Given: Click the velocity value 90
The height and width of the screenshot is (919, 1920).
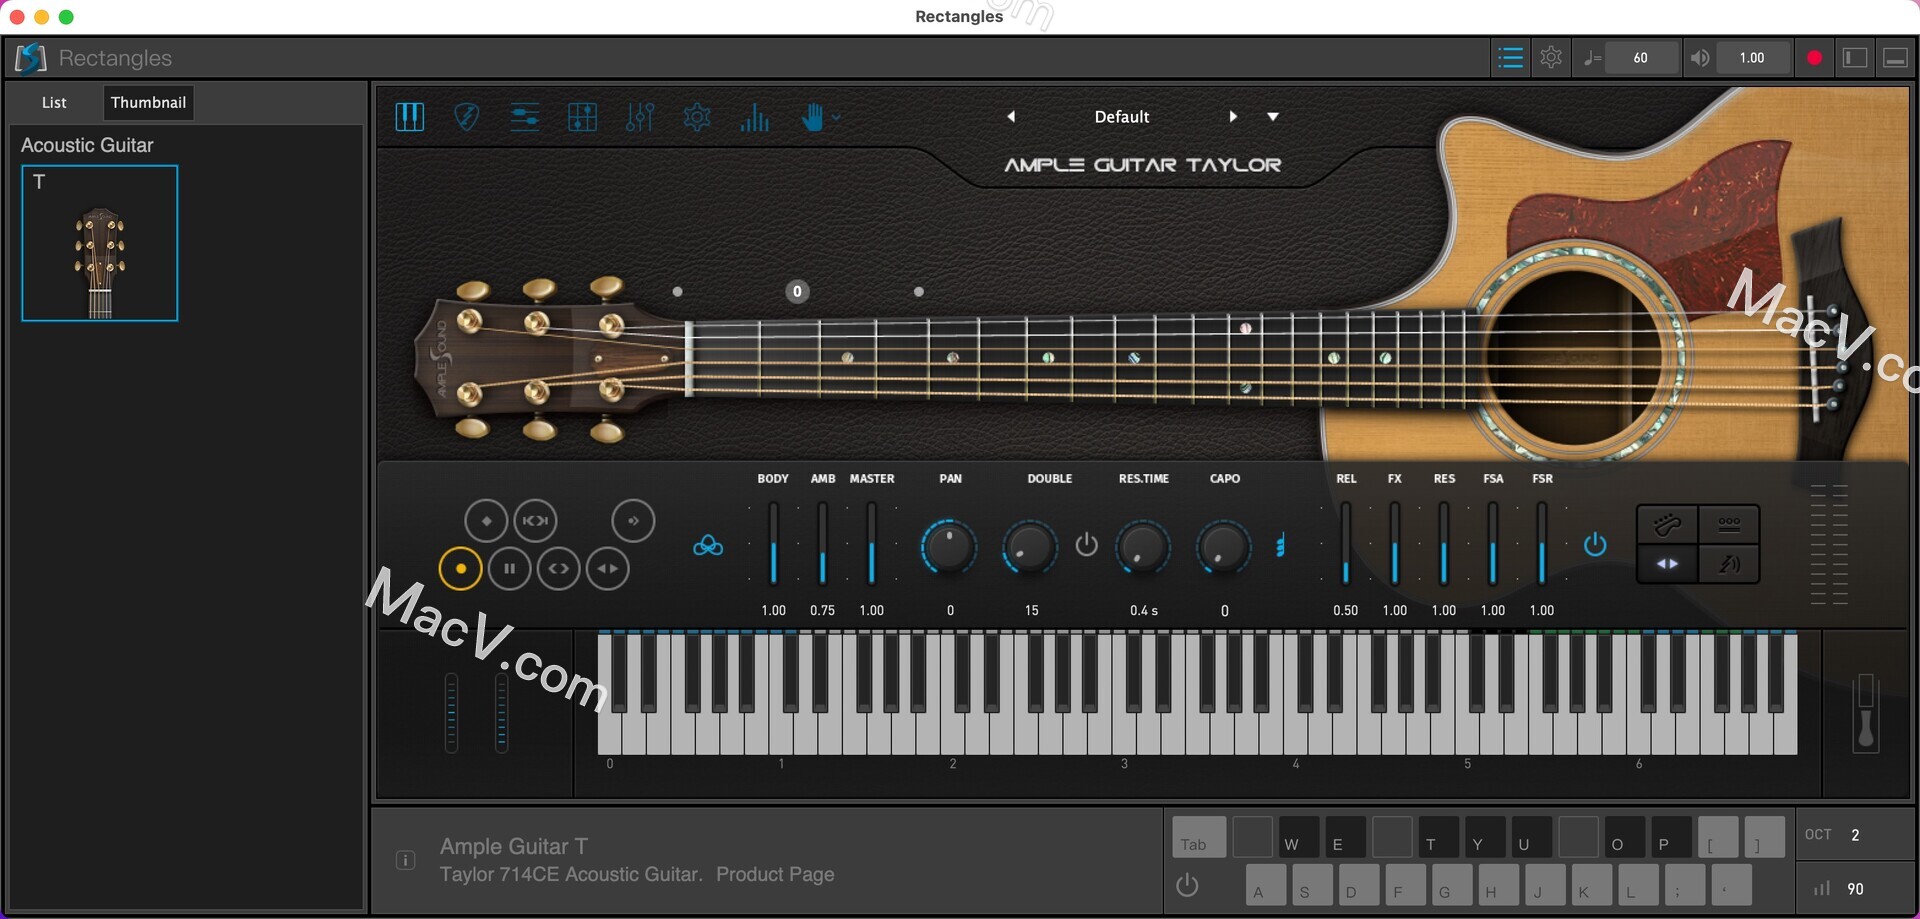Looking at the screenshot, I should [x=1856, y=888].
